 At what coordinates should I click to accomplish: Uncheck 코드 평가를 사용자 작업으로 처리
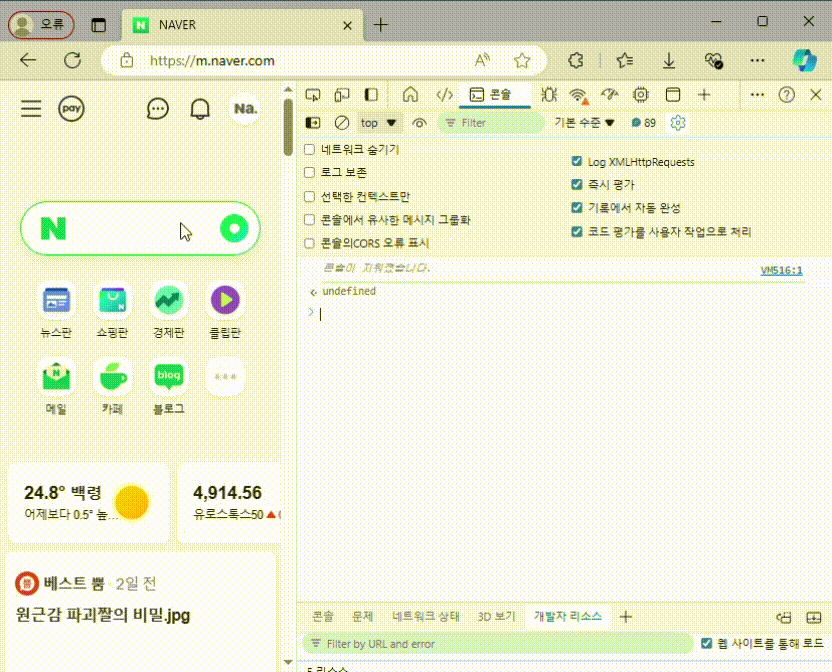point(577,231)
